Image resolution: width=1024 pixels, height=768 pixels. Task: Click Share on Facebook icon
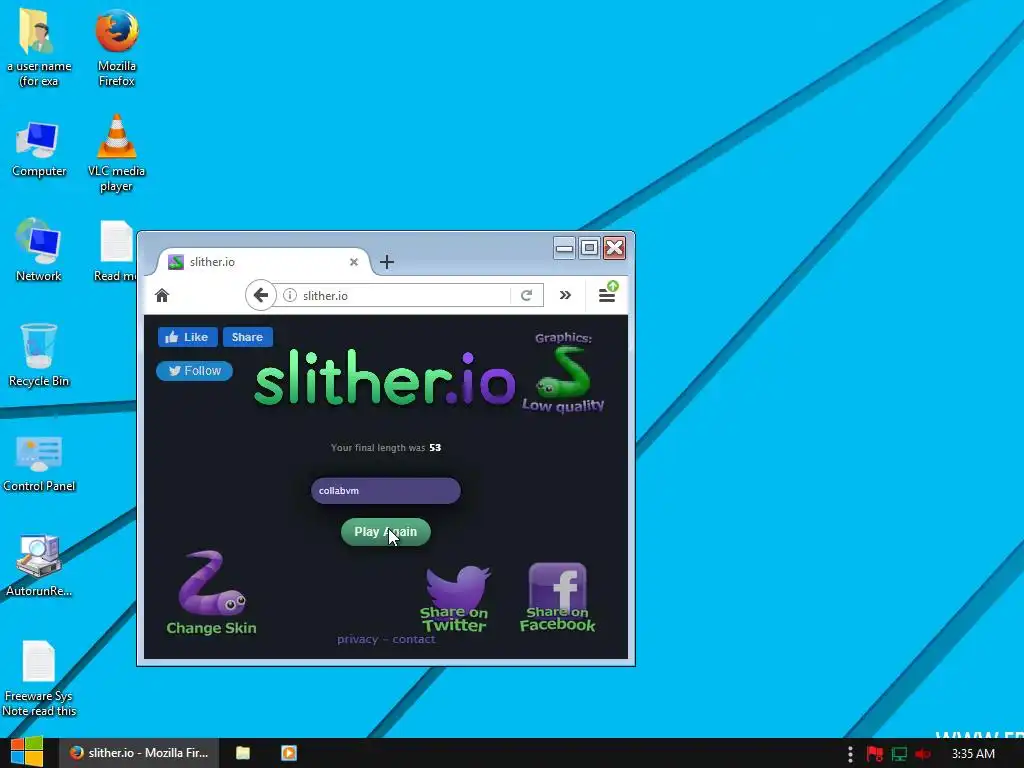tap(557, 596)
